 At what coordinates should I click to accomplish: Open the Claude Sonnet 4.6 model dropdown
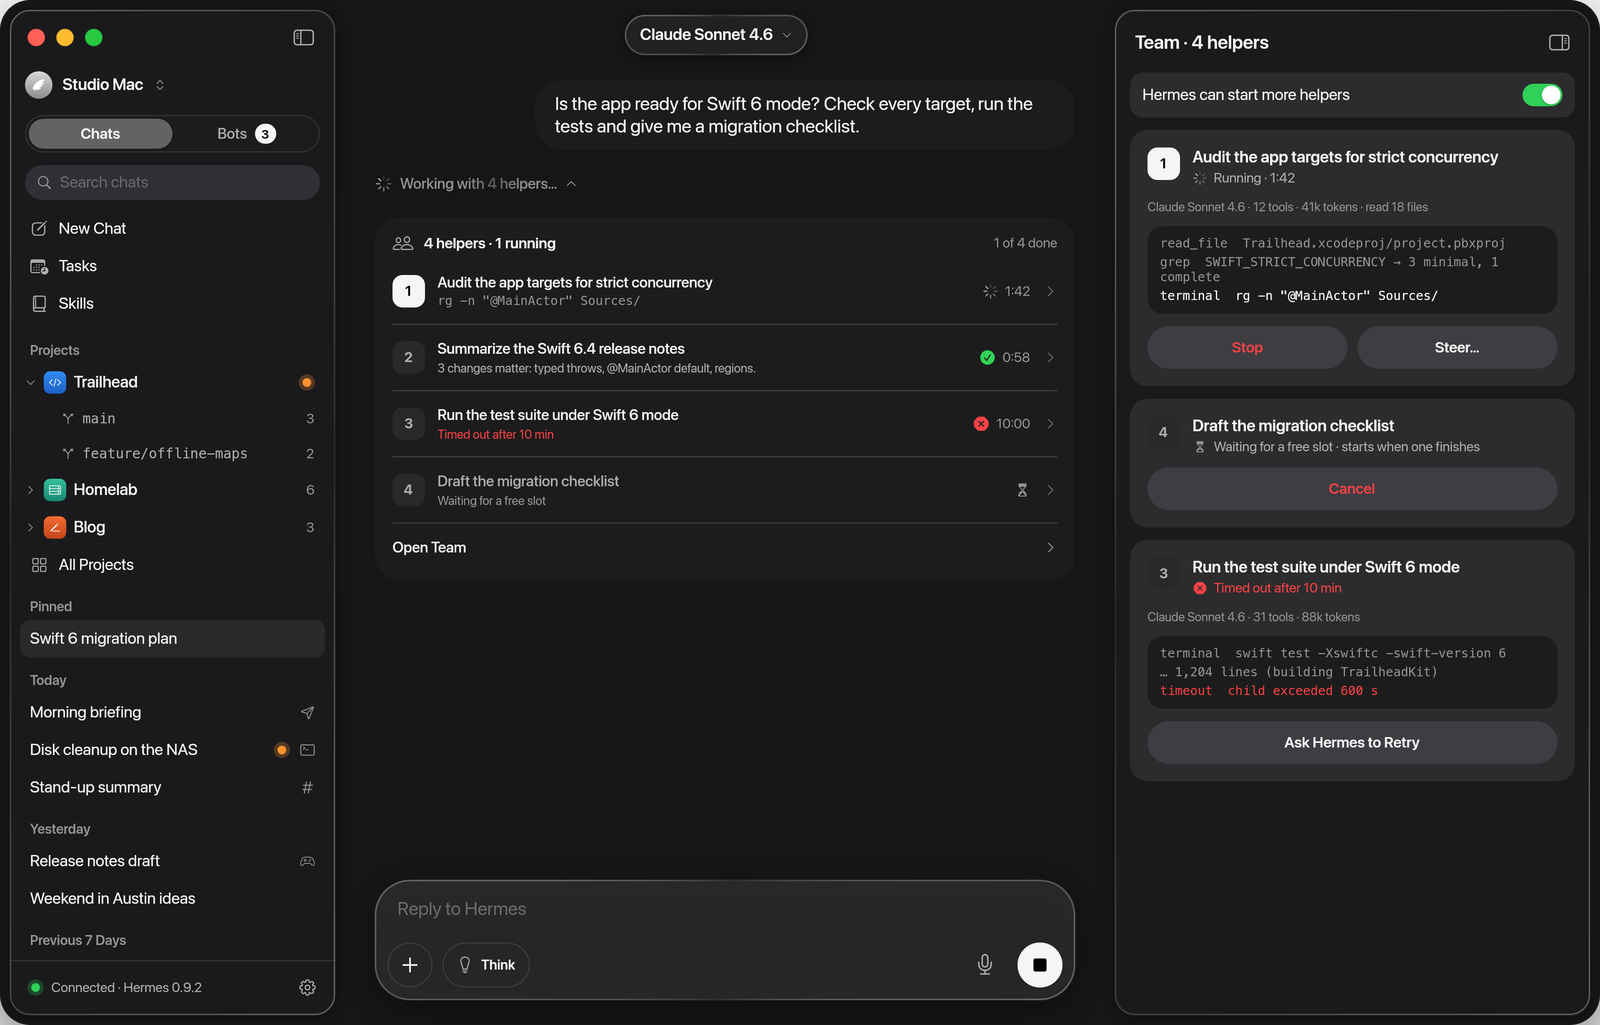[x=716, y=35]
